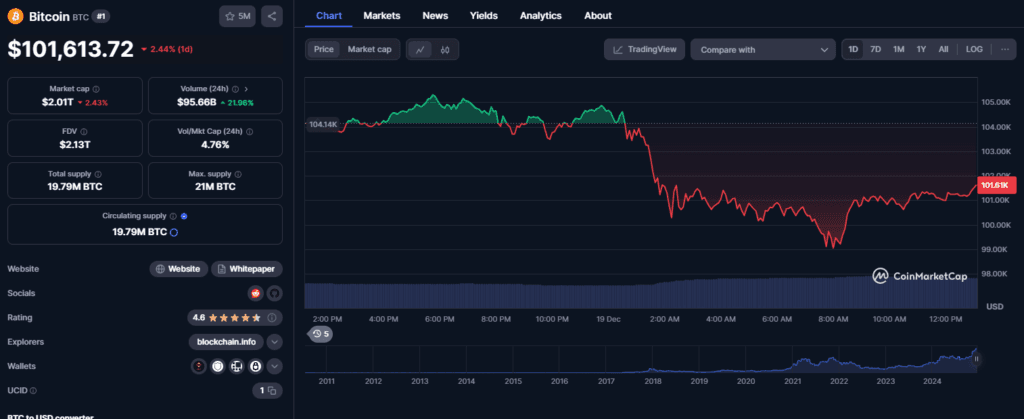The width and height of the screenshot is (1024, 419).
Task: Open the TradingView chart button
Action: 645,49
